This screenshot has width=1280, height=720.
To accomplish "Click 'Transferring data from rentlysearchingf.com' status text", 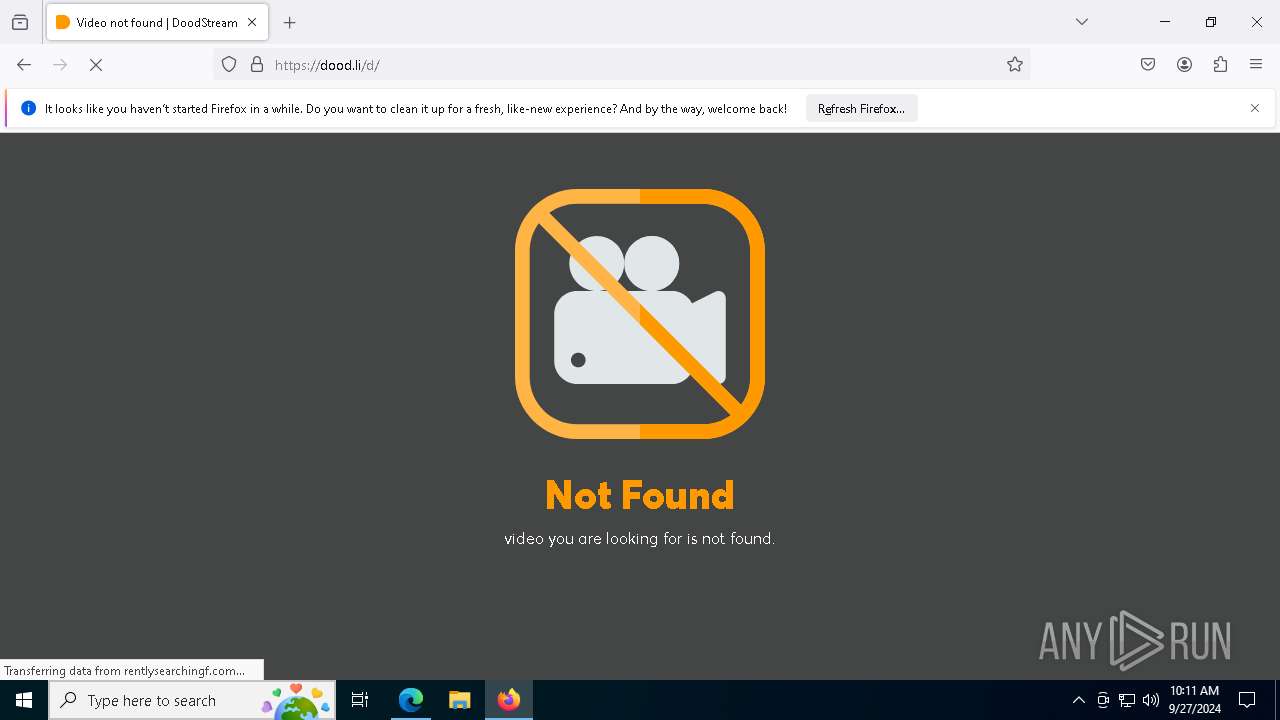I will click(125, 671).
